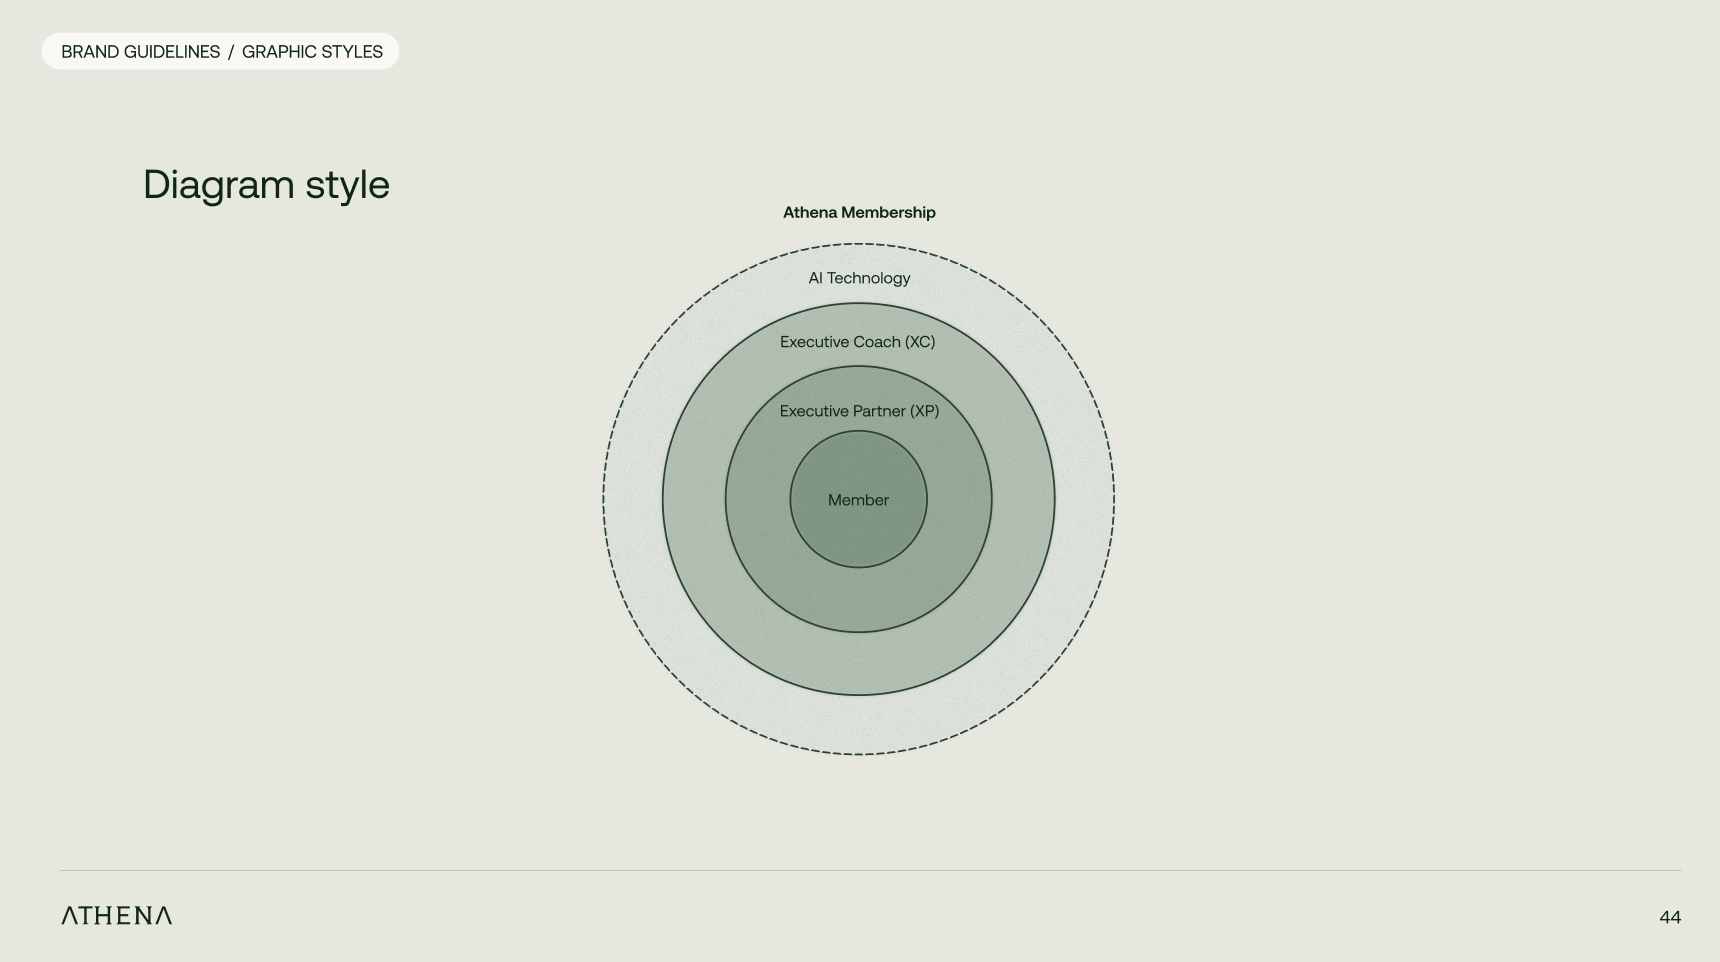Viewport: 1720px width, 962px height.
Task: Click the 'Executive Partner (XP)' label
Action: click(x=859, y=411)
